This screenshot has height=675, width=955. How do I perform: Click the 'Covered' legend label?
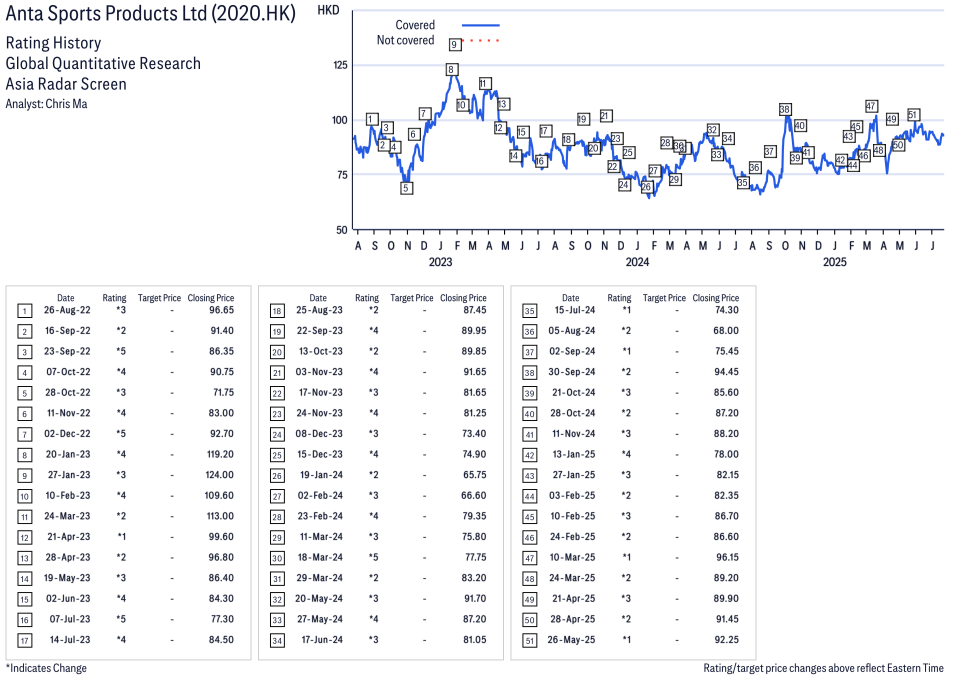click(x=415, y=25)
